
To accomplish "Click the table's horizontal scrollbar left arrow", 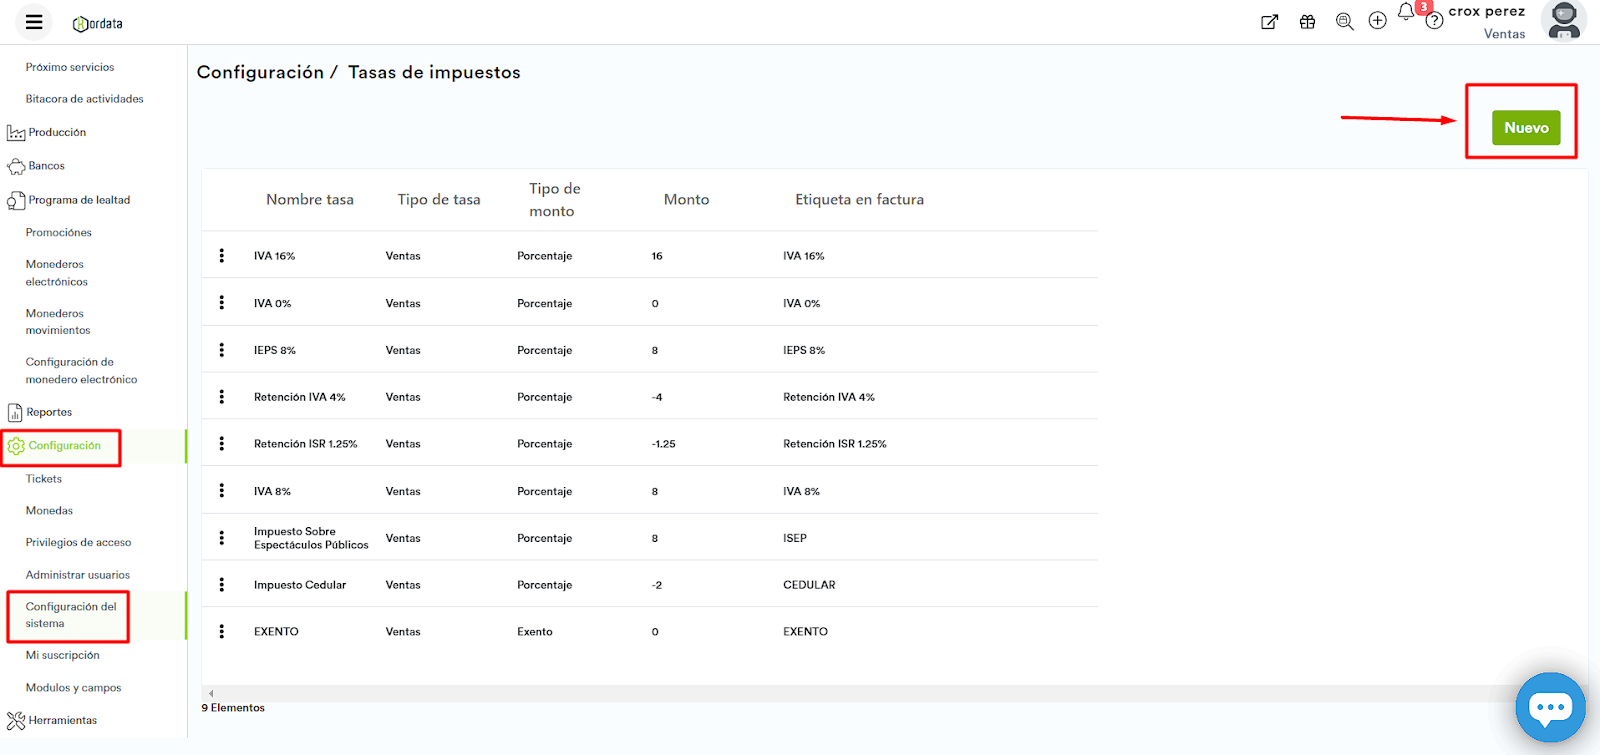I will (211, 693).
